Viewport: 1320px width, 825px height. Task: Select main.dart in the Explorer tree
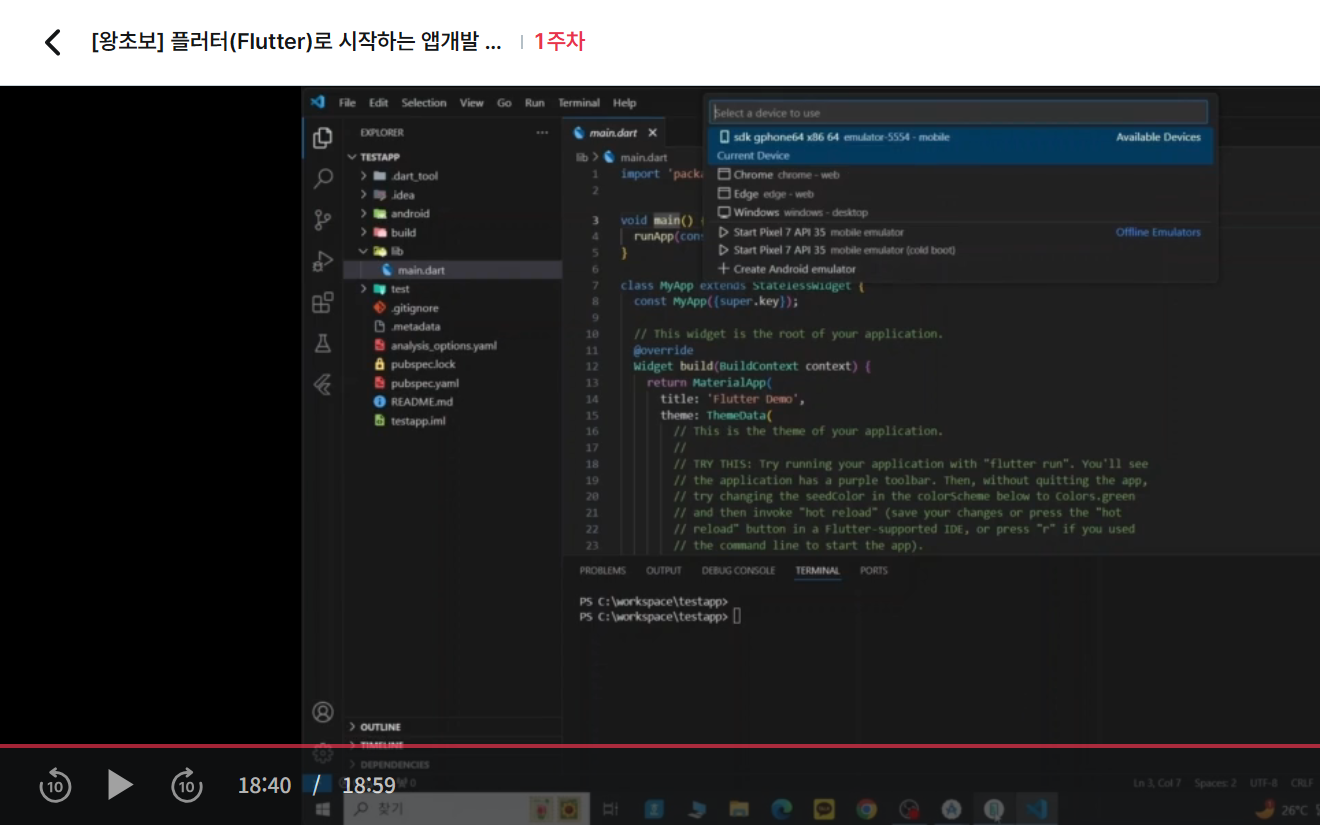tap(452, 270)
